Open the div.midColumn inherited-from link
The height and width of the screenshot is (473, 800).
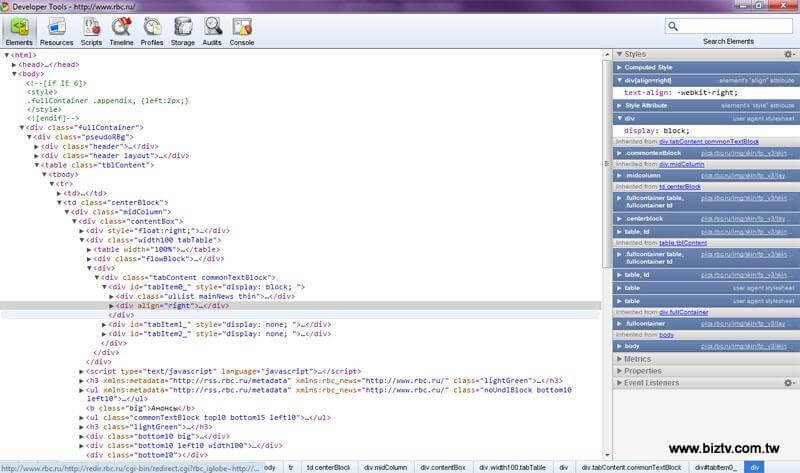[x=682, y=164]
